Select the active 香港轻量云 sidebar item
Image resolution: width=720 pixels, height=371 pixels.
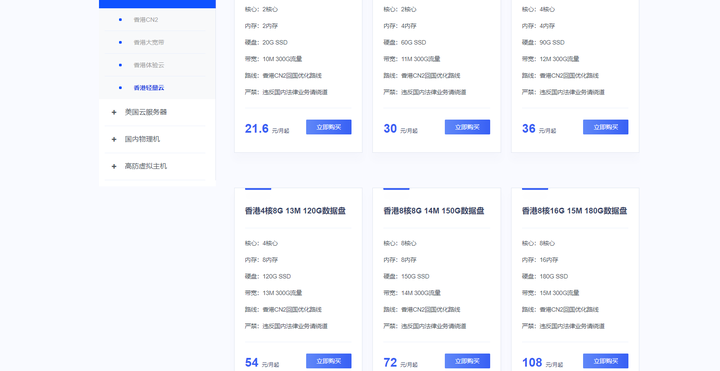tap(149, 87)
